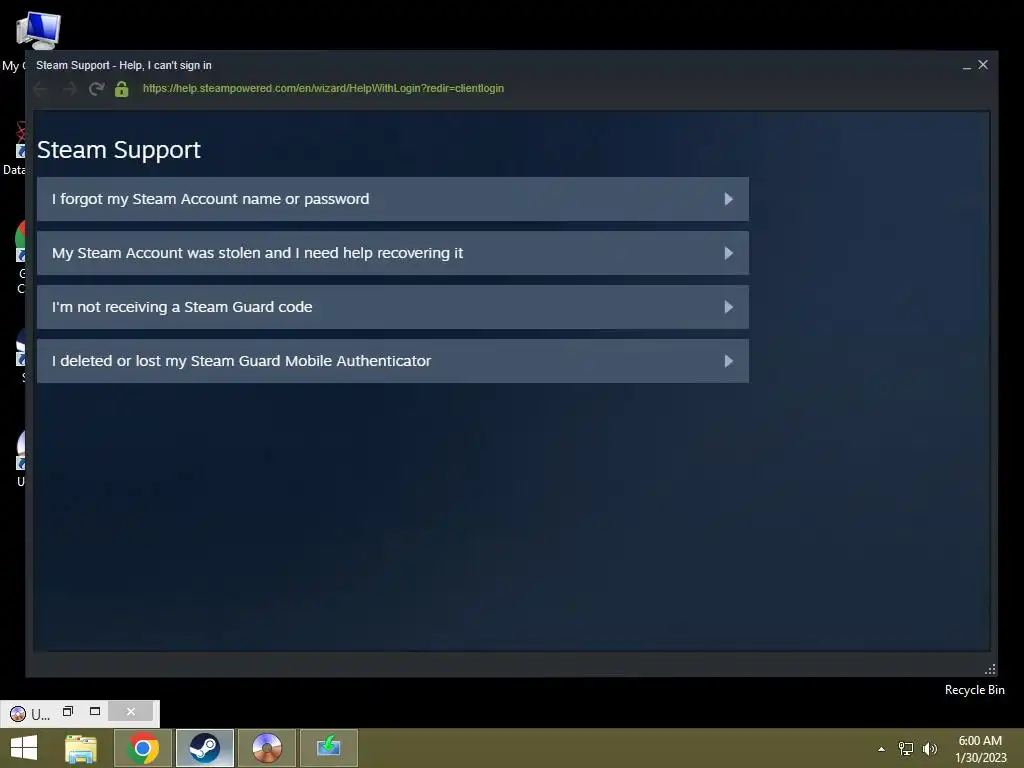Click the arrow beside Mobile Authenticator option

(x=729, y=361)
